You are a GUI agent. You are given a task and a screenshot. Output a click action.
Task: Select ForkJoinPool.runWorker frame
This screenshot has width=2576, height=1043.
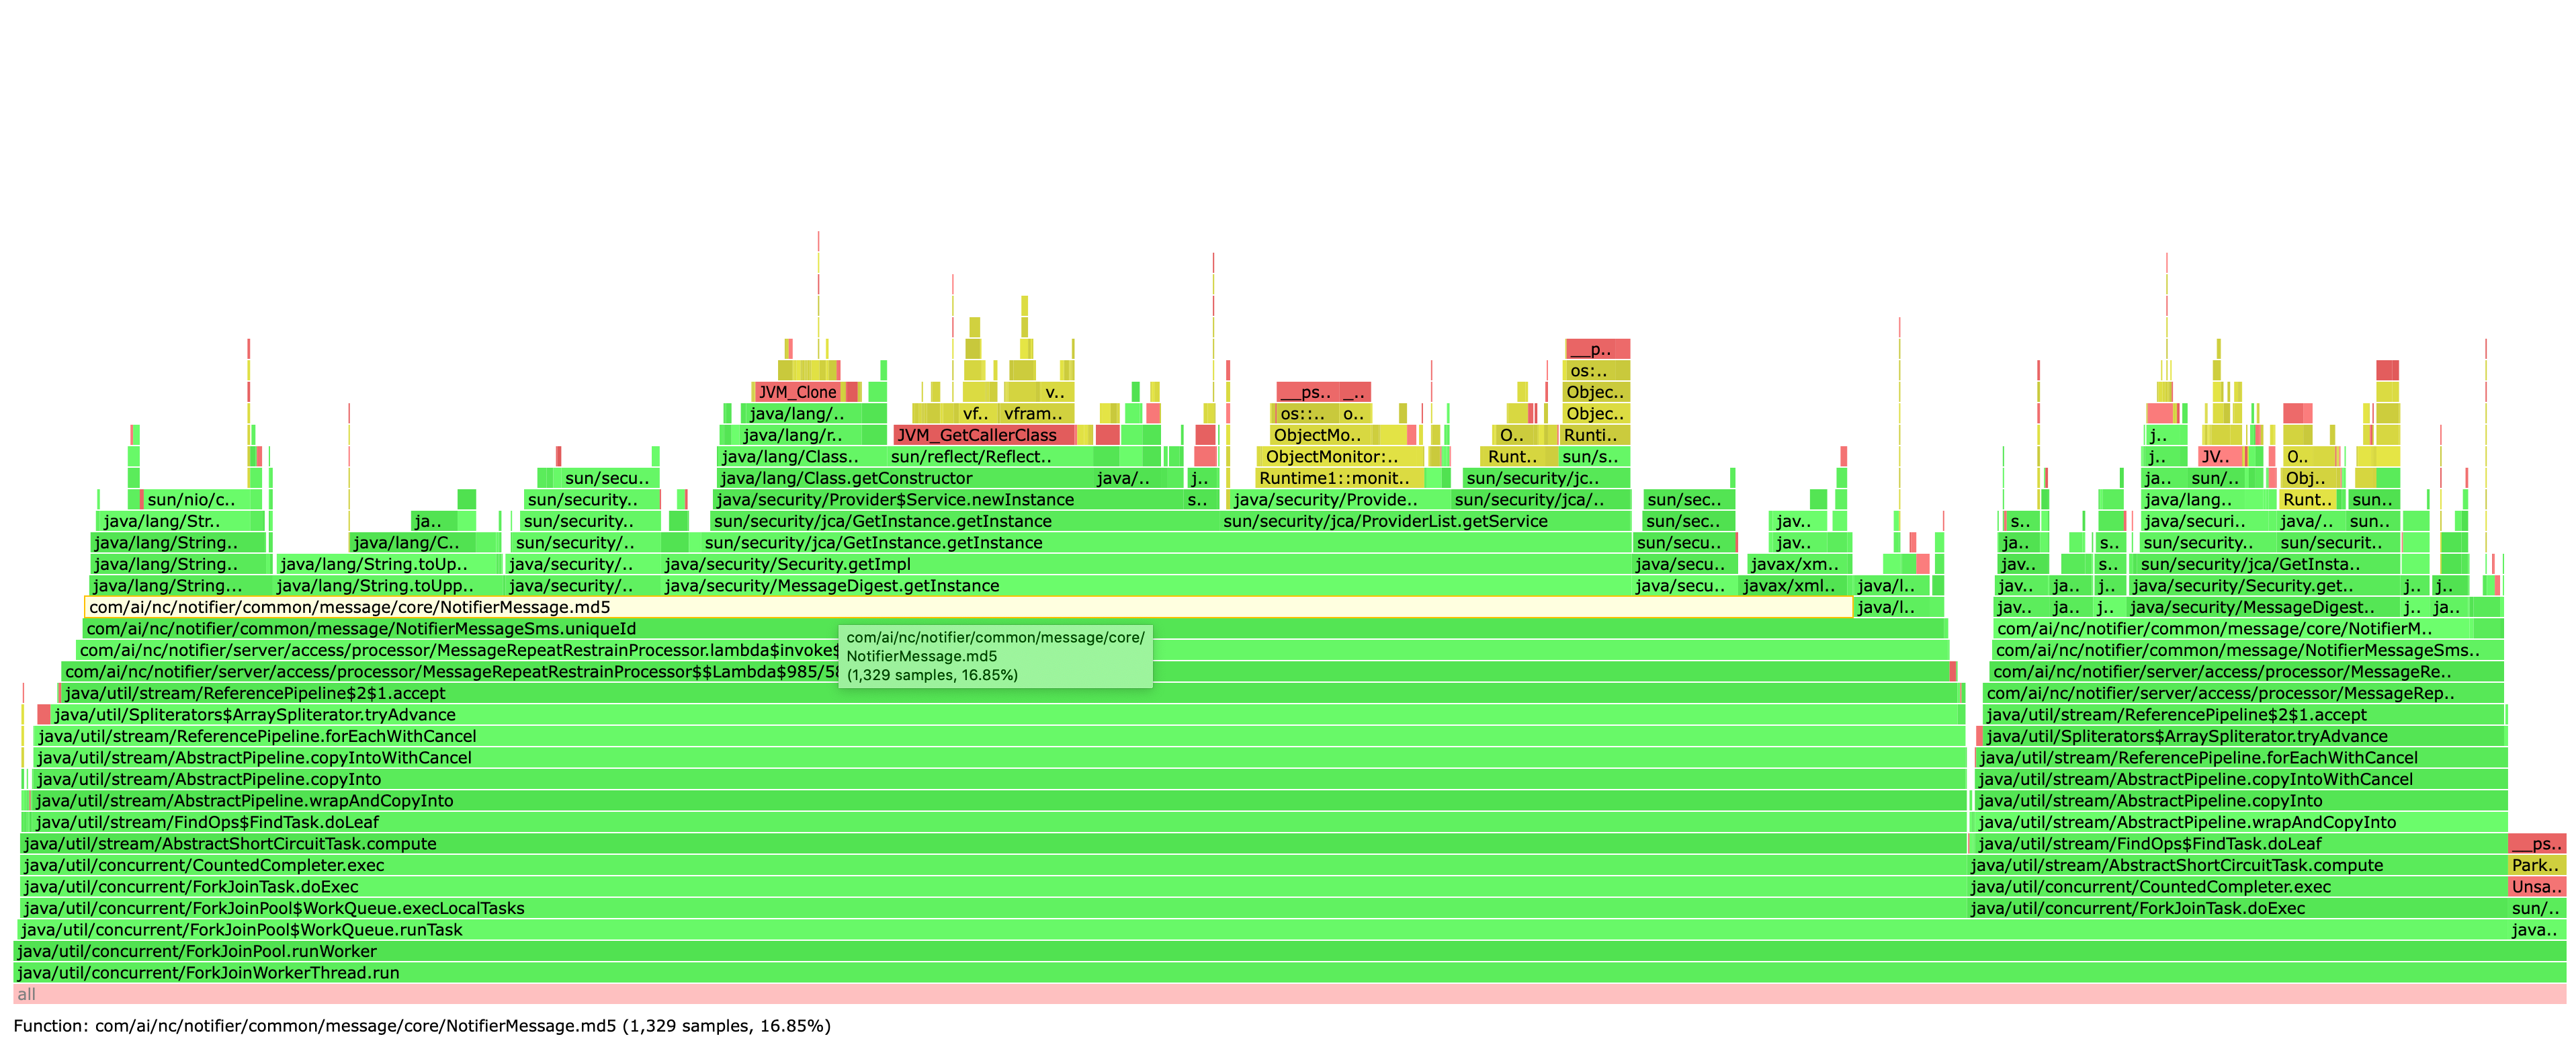tap(1289, 951)
